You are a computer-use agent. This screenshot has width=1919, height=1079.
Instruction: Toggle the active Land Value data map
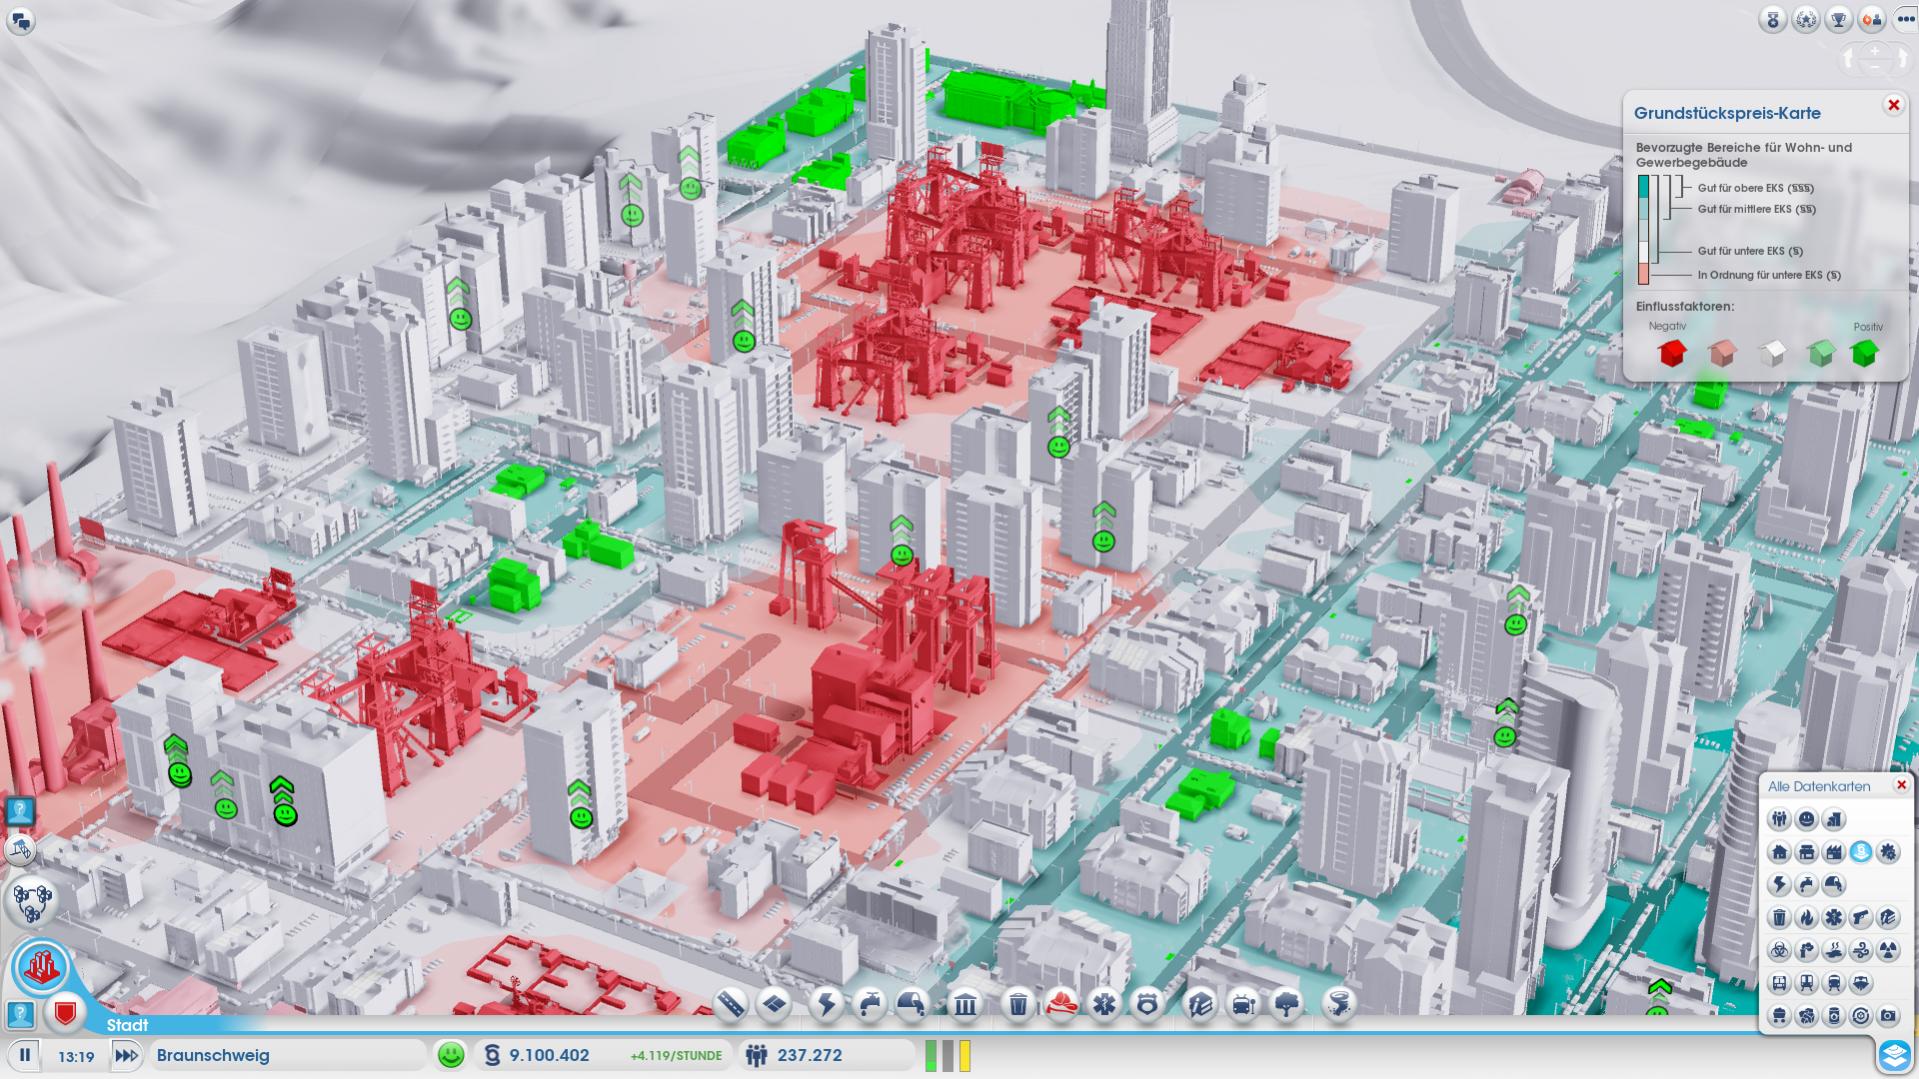1860,852
